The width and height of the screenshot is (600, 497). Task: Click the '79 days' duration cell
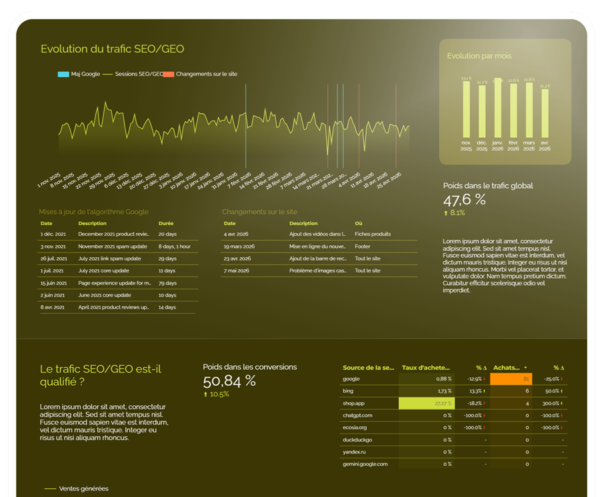(167, 283)
